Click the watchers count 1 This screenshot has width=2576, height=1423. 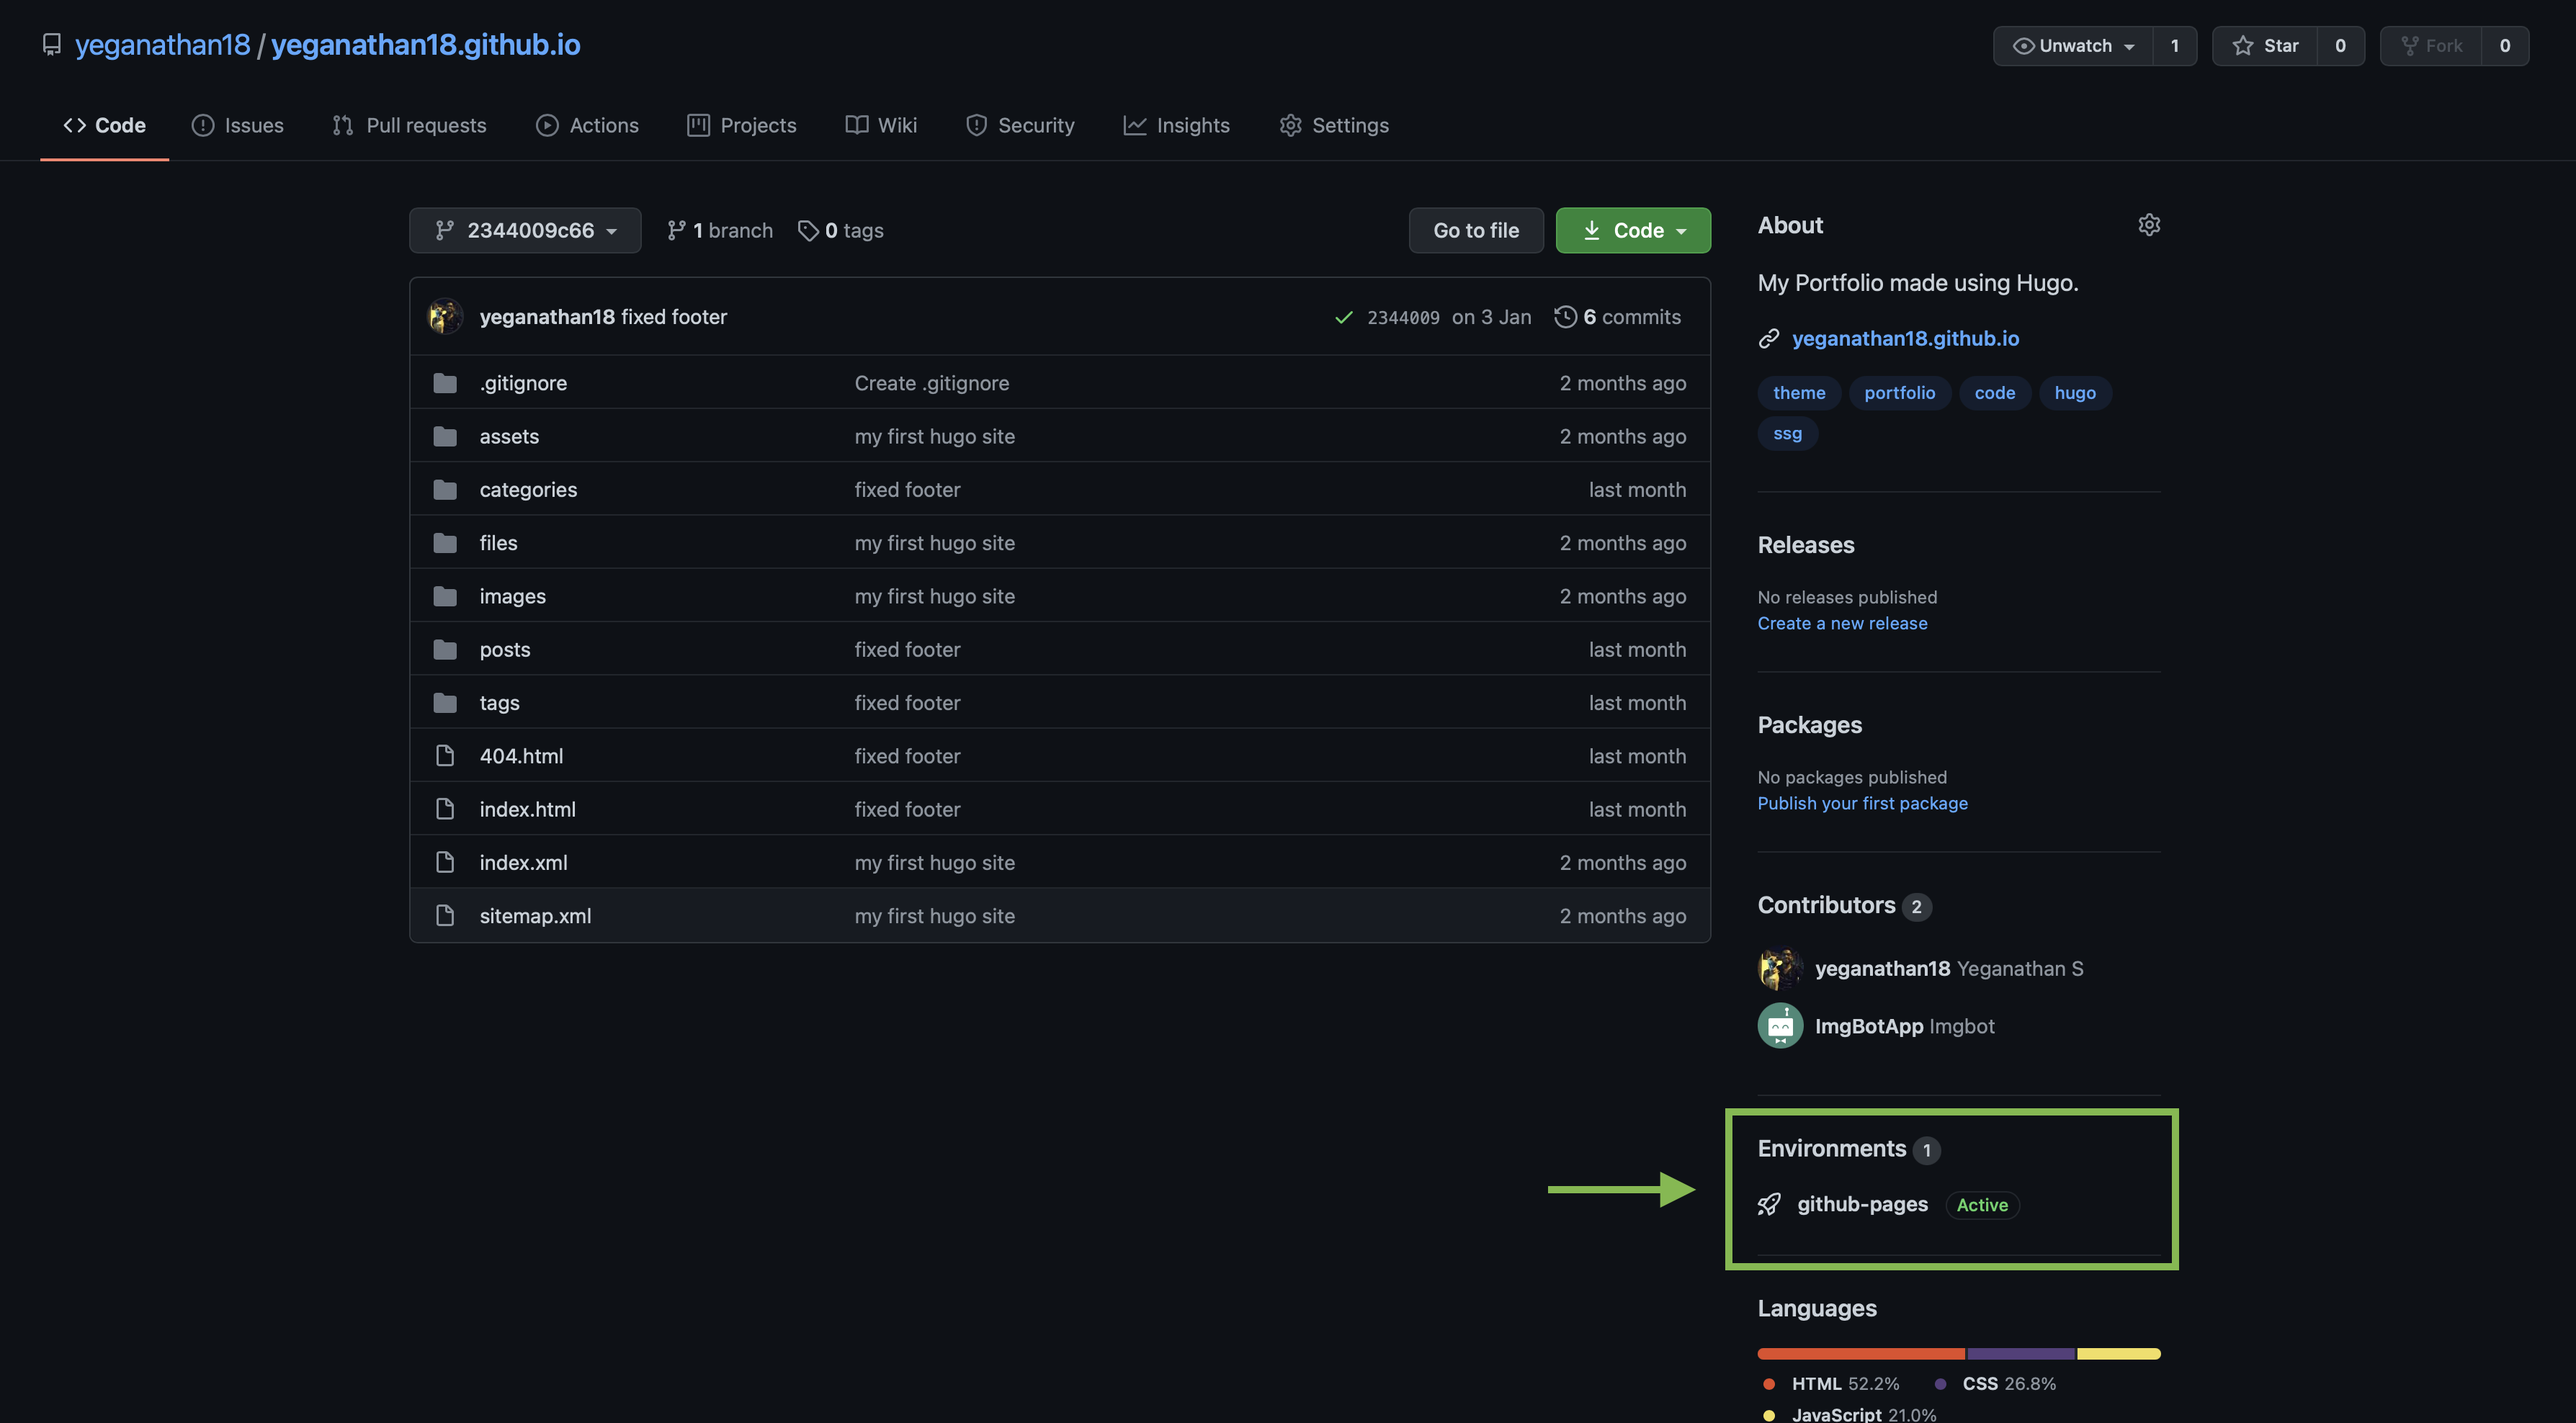pyautogui.click(x=2174, y=46)
